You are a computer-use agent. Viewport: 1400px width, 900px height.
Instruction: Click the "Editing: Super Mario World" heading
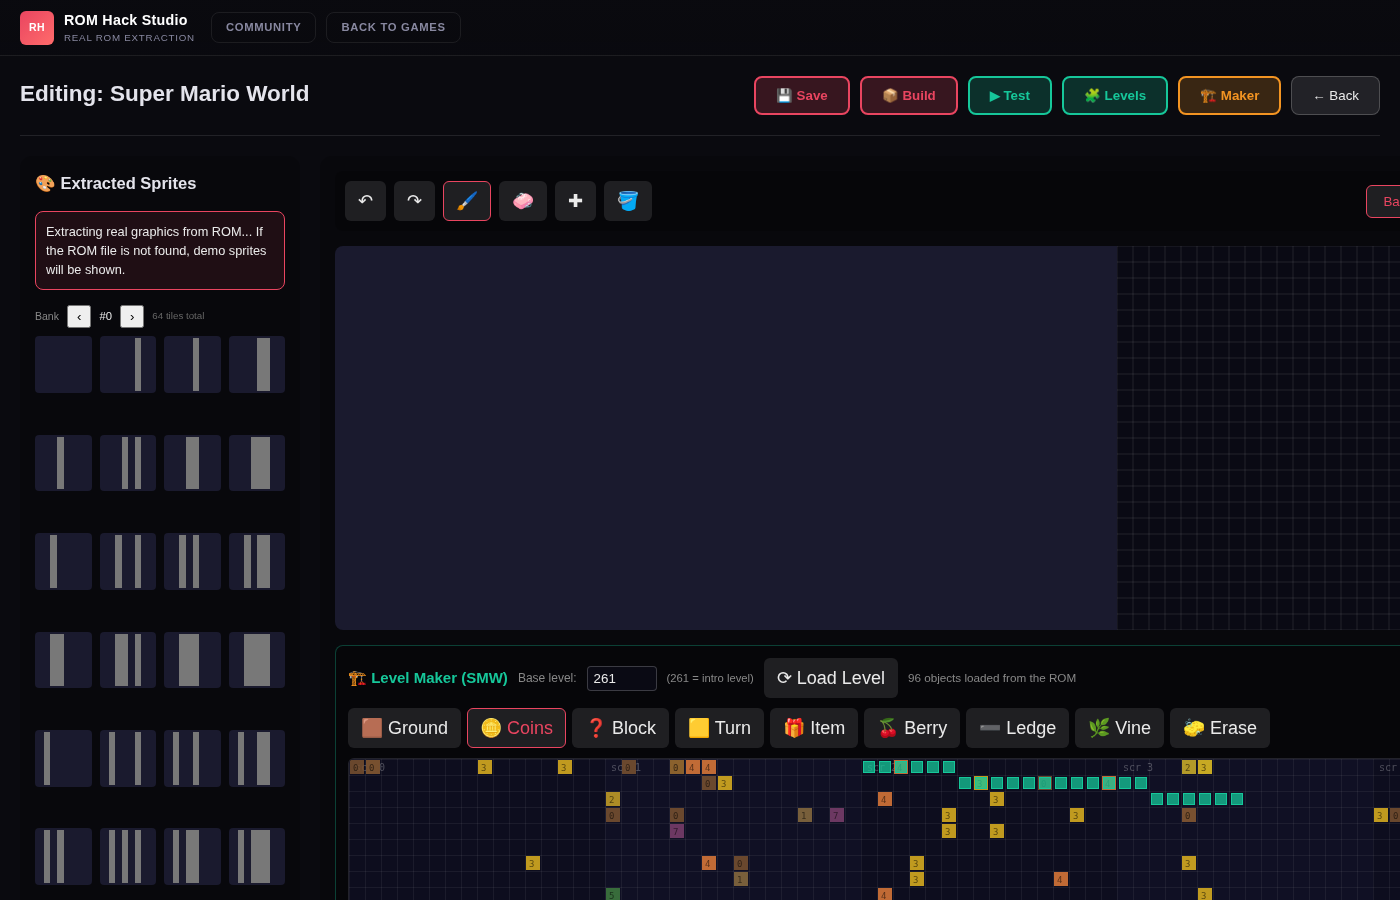165,94
